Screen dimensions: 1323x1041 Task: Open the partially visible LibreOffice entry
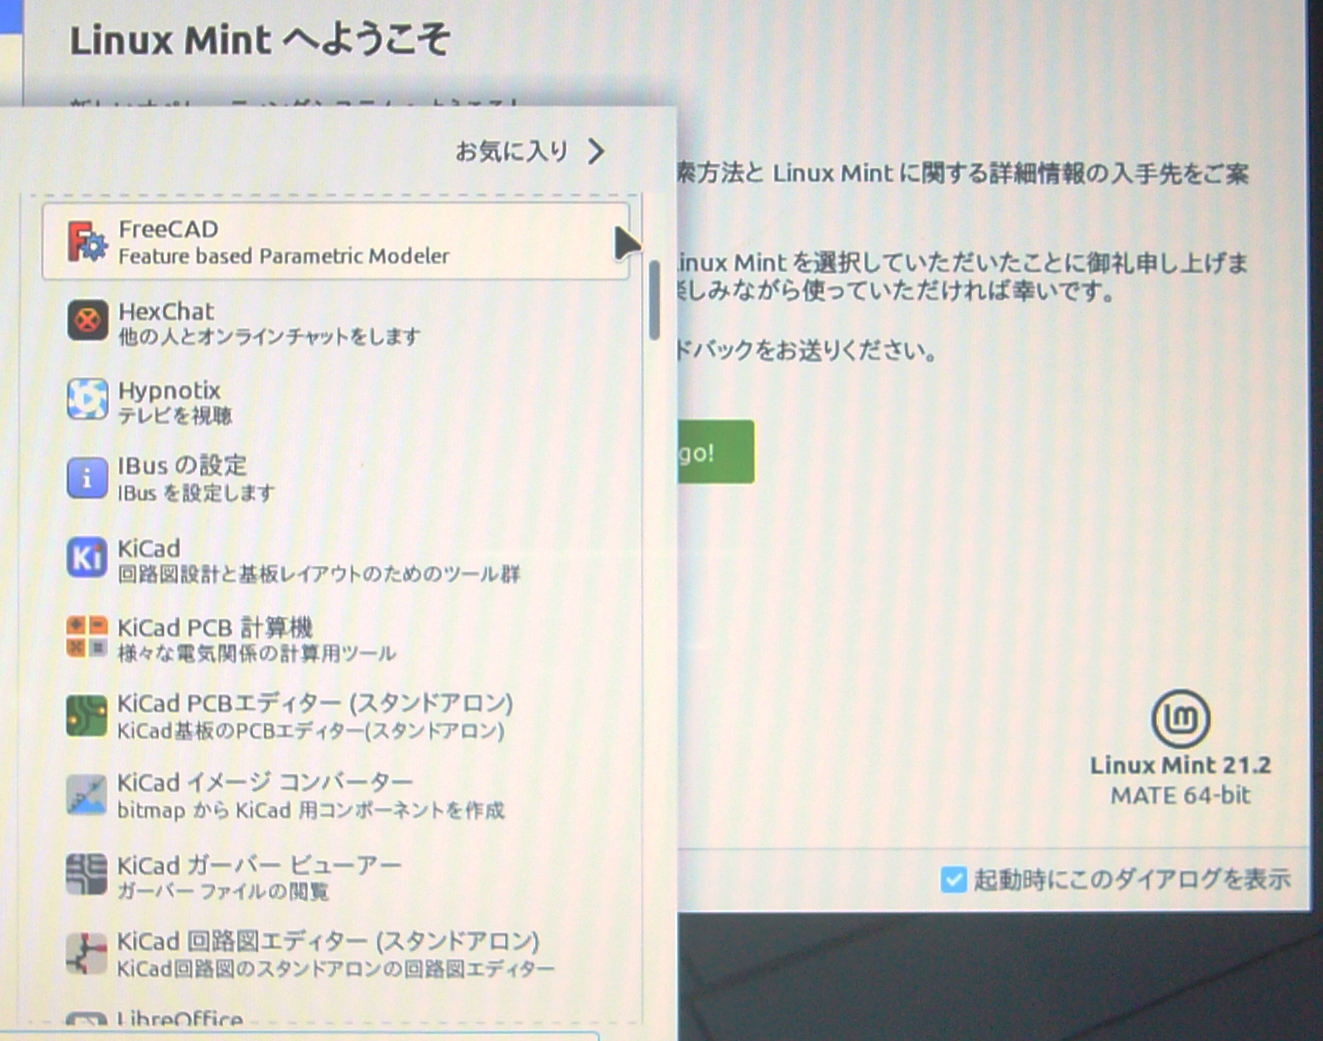pyautogui.click(x=336, y=1016)
